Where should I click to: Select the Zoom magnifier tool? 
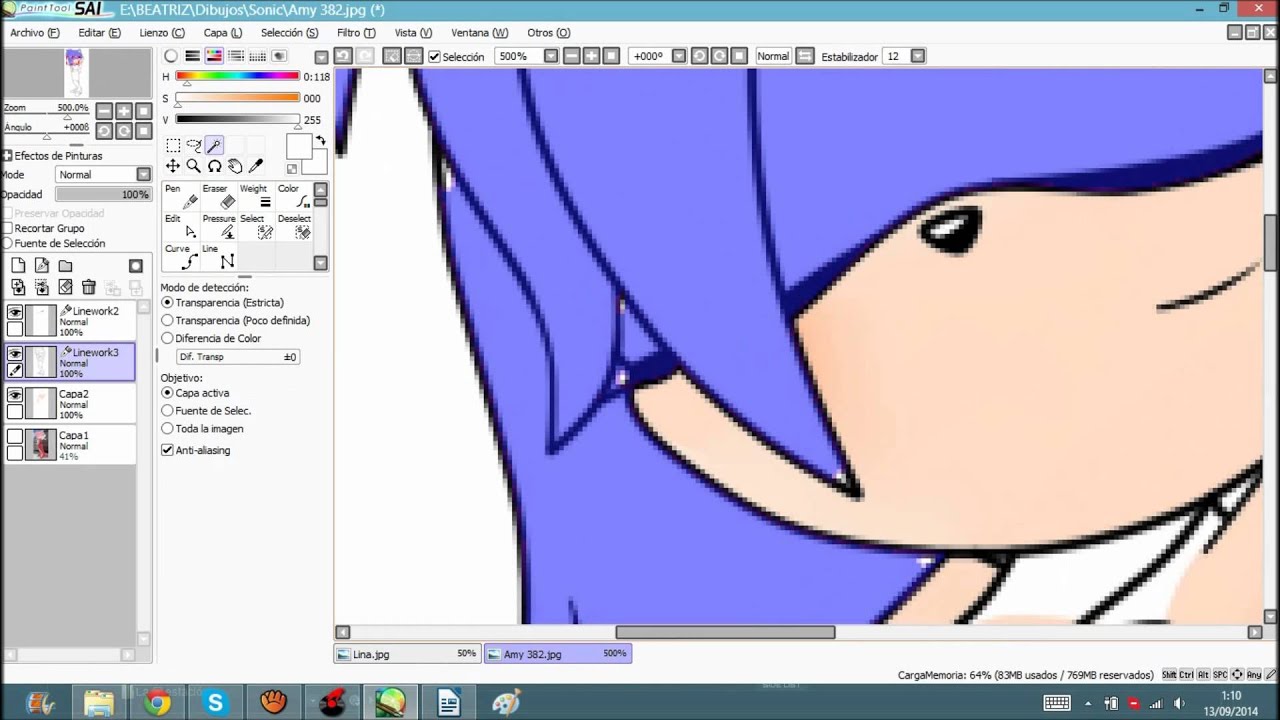click(x=194, y=166)
